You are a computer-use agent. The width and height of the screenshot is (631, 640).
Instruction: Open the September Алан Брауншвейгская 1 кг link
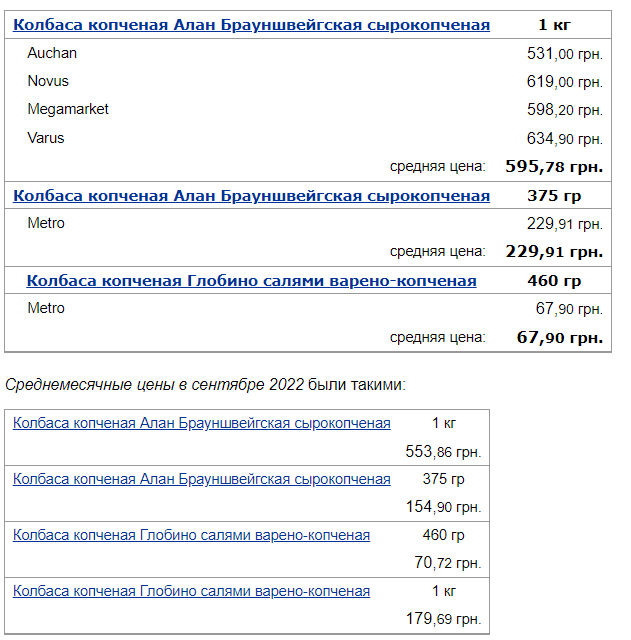(x=202, y=423)
